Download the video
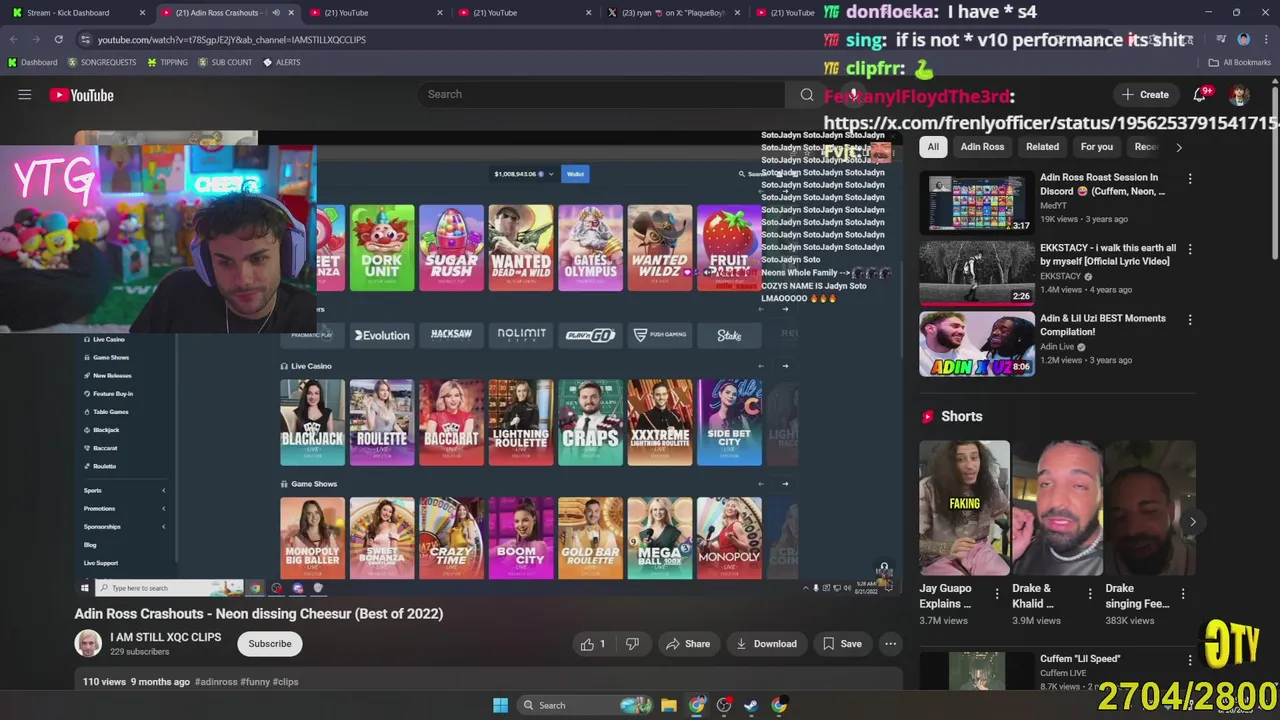 (x=766, y=644)
